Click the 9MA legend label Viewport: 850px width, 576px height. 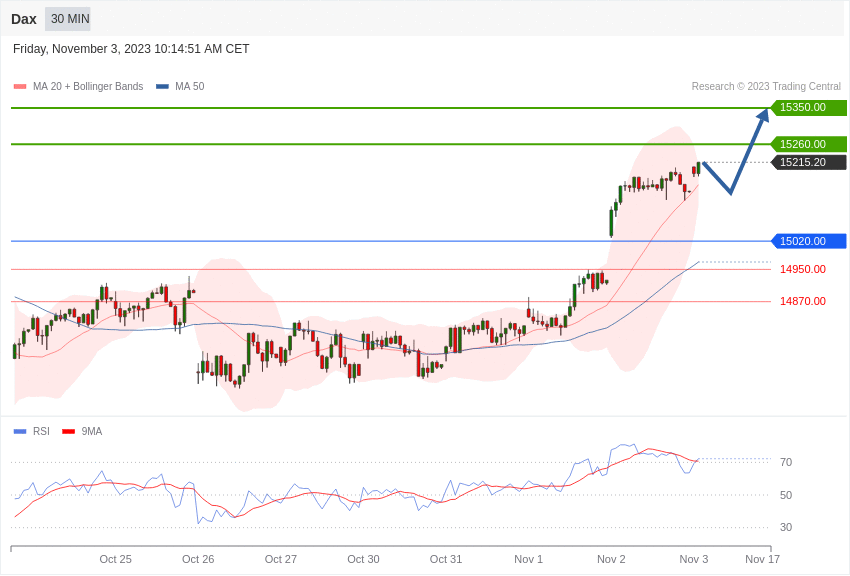(92, 431)
